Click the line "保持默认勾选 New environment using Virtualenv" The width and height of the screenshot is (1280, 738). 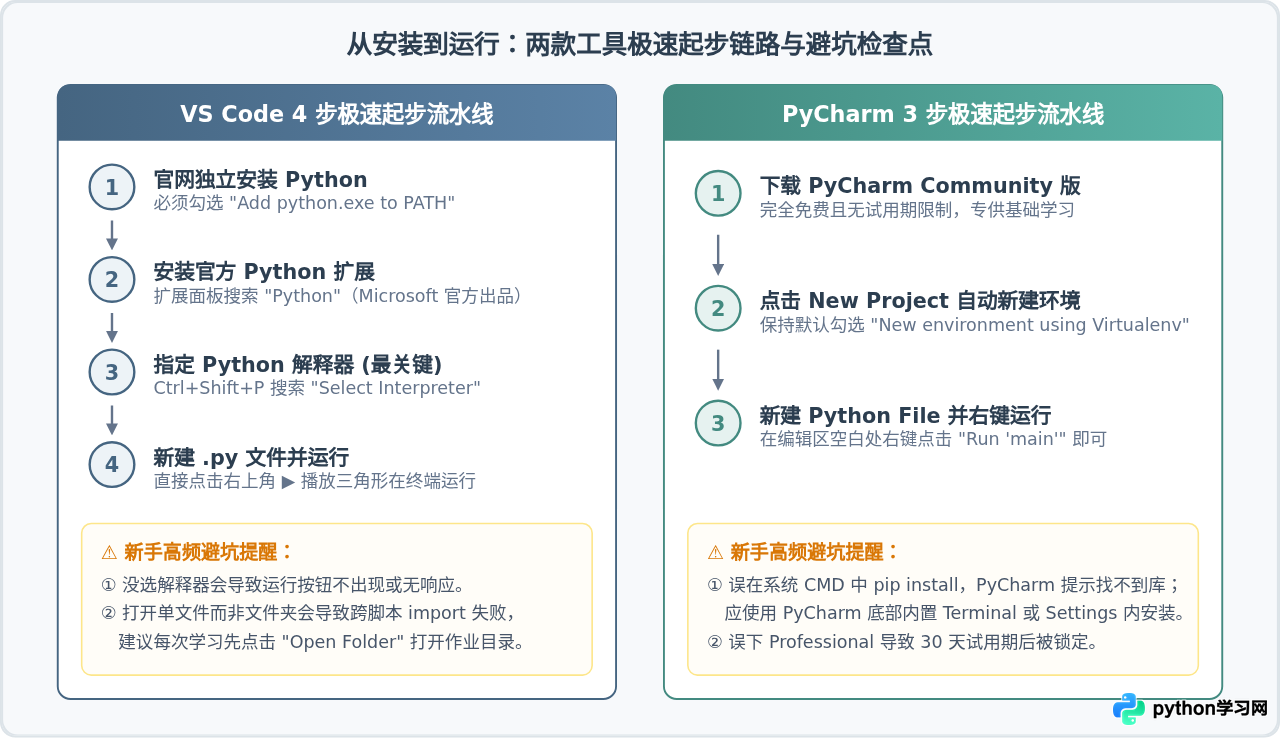pos(974,325)
